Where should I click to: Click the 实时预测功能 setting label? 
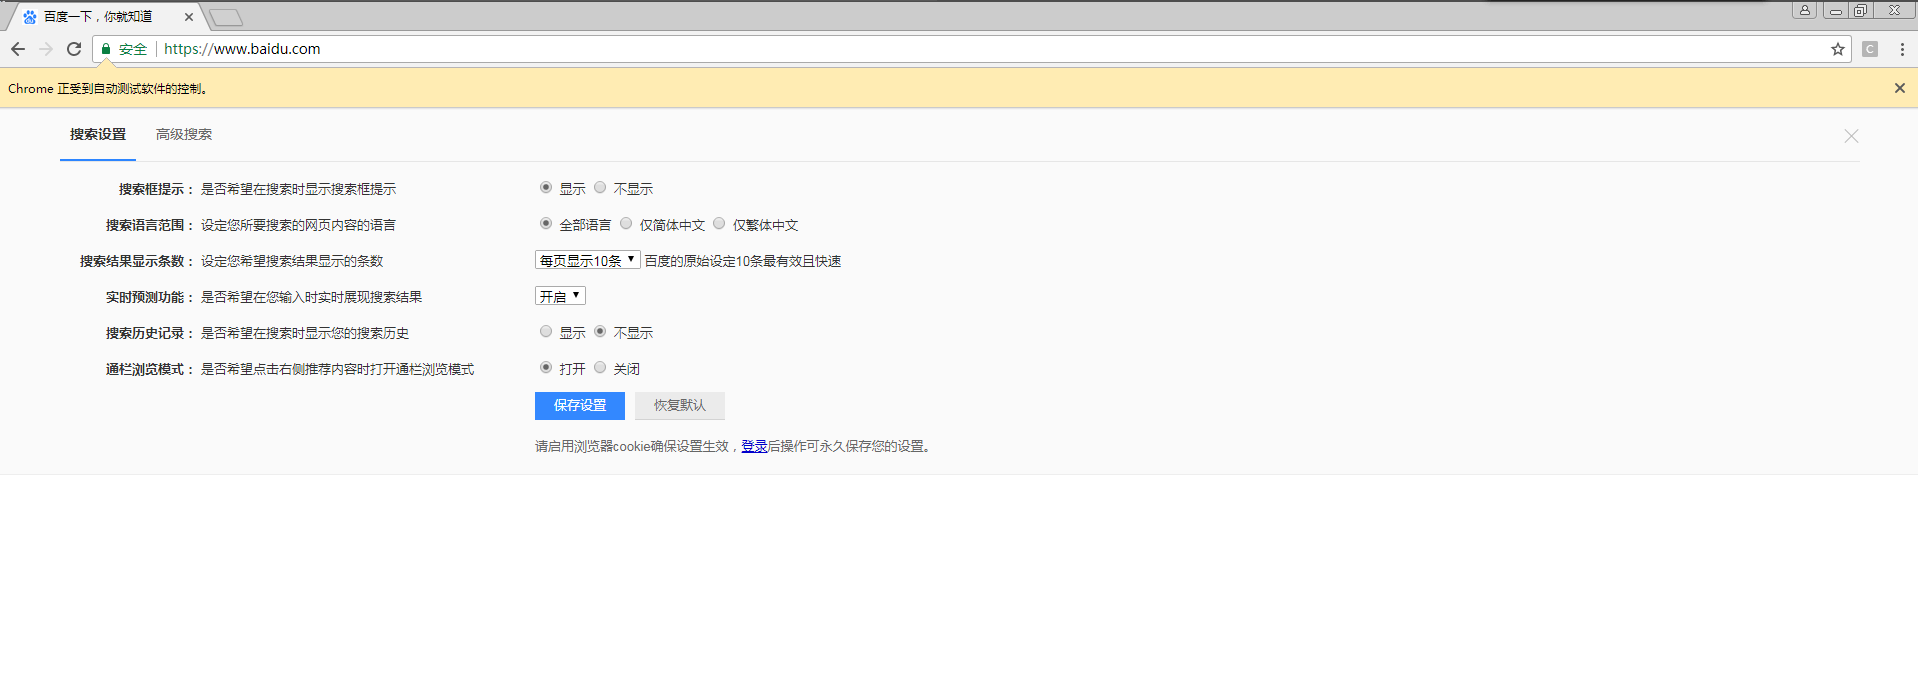tap(150, 297)
